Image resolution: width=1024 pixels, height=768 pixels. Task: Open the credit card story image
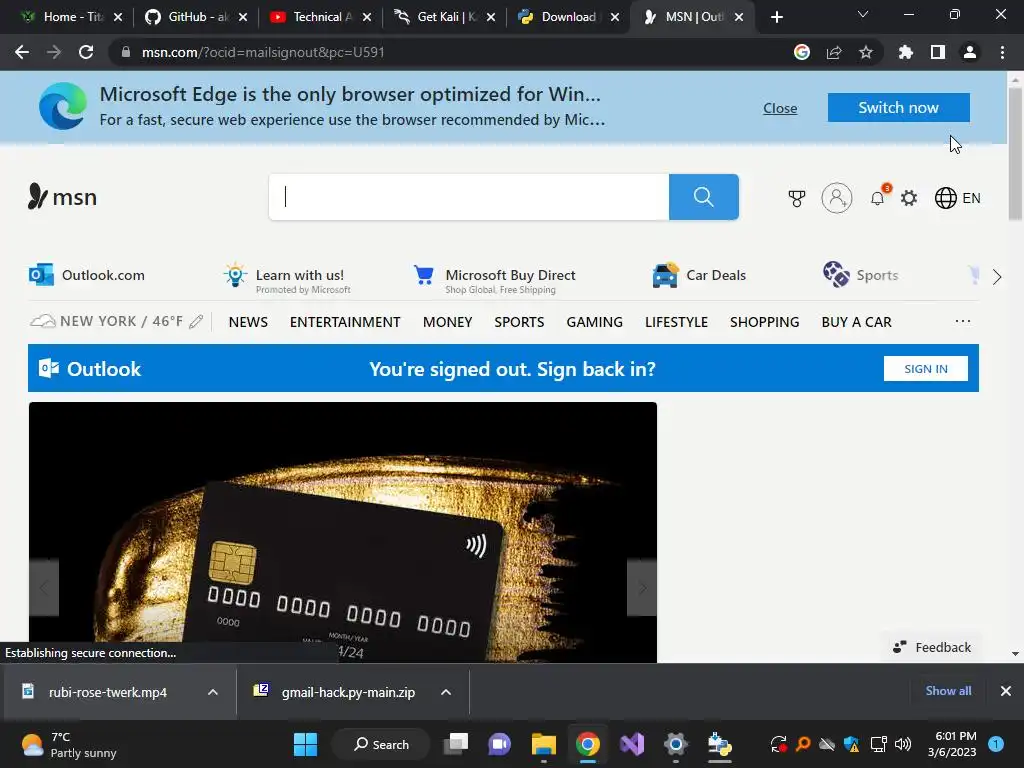pyautogui.click(x=343, y=532)
